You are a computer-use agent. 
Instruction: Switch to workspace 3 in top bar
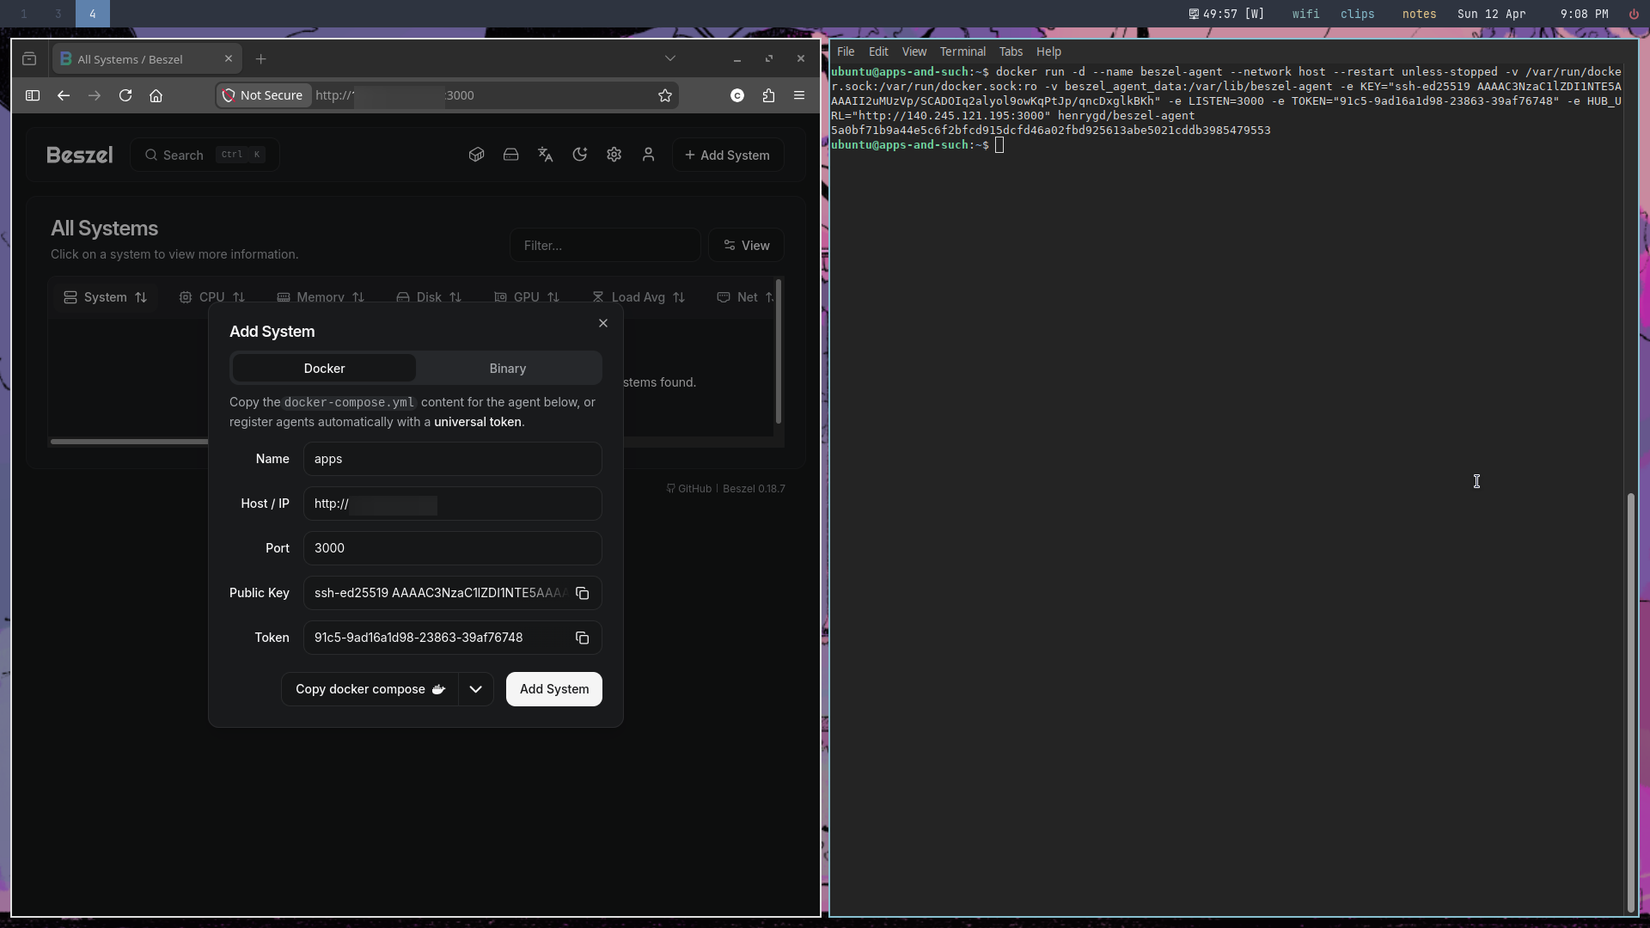(x=58, y=14)
